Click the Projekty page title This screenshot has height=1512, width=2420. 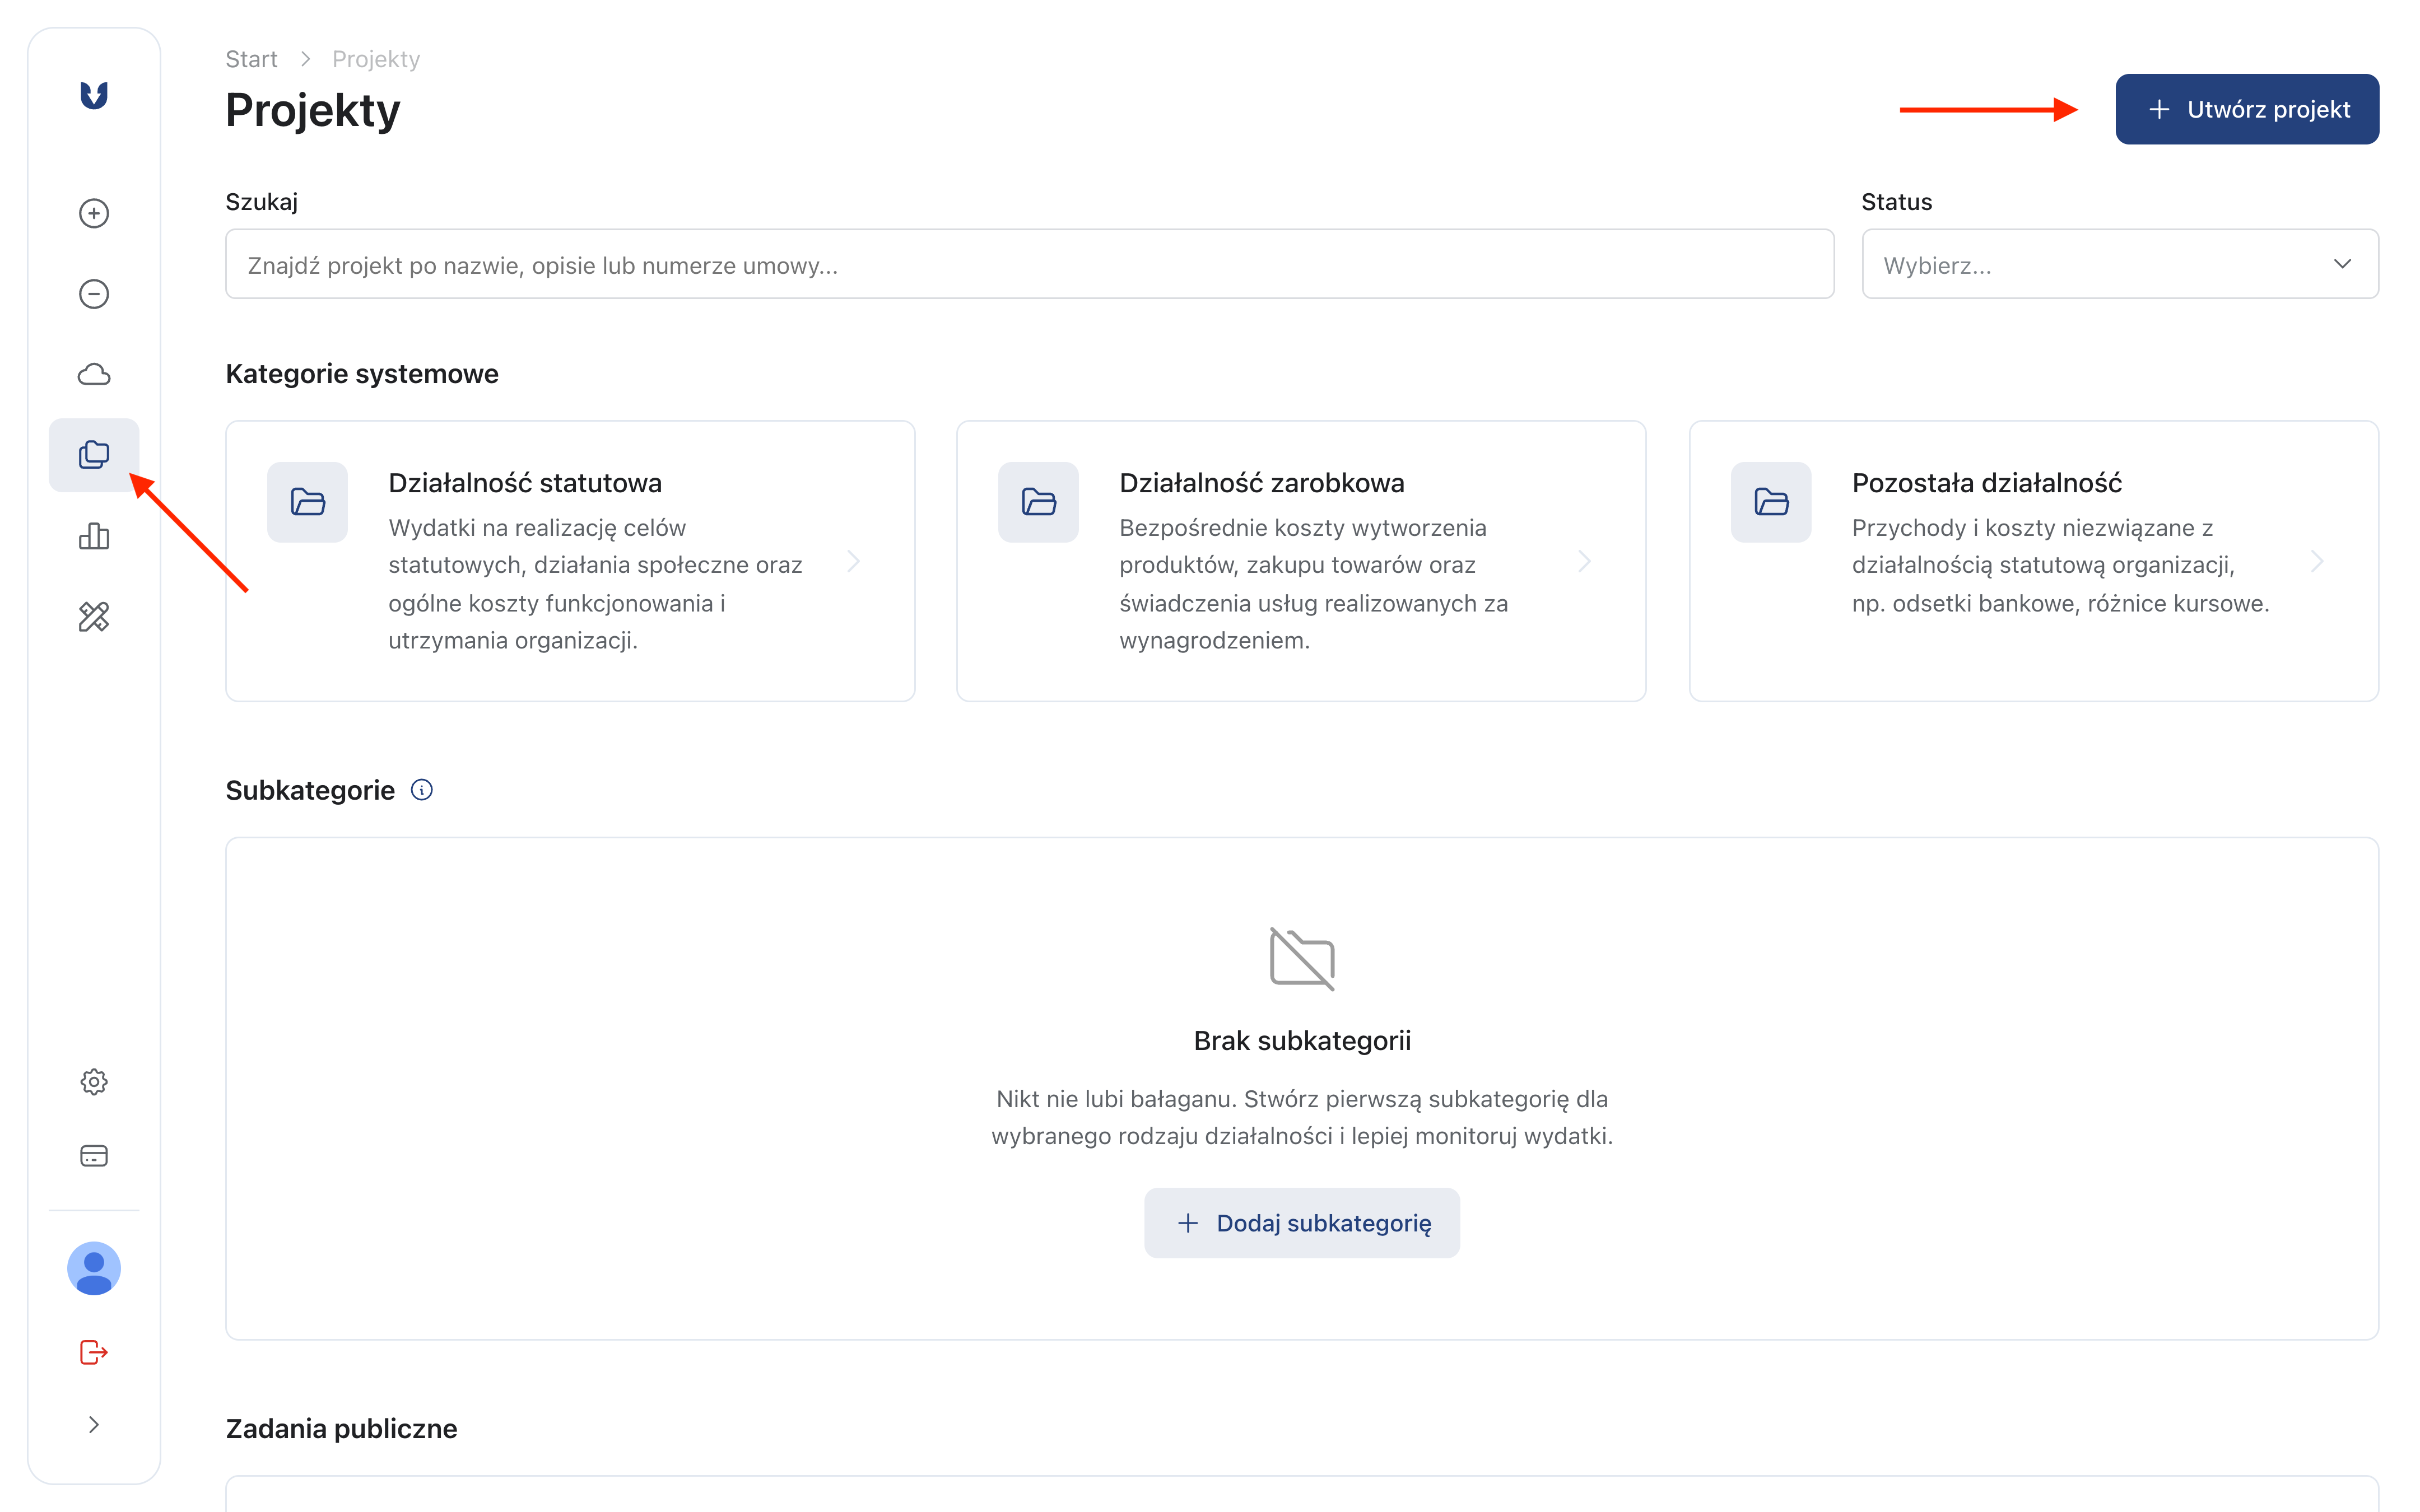click(x=313, y=110)
